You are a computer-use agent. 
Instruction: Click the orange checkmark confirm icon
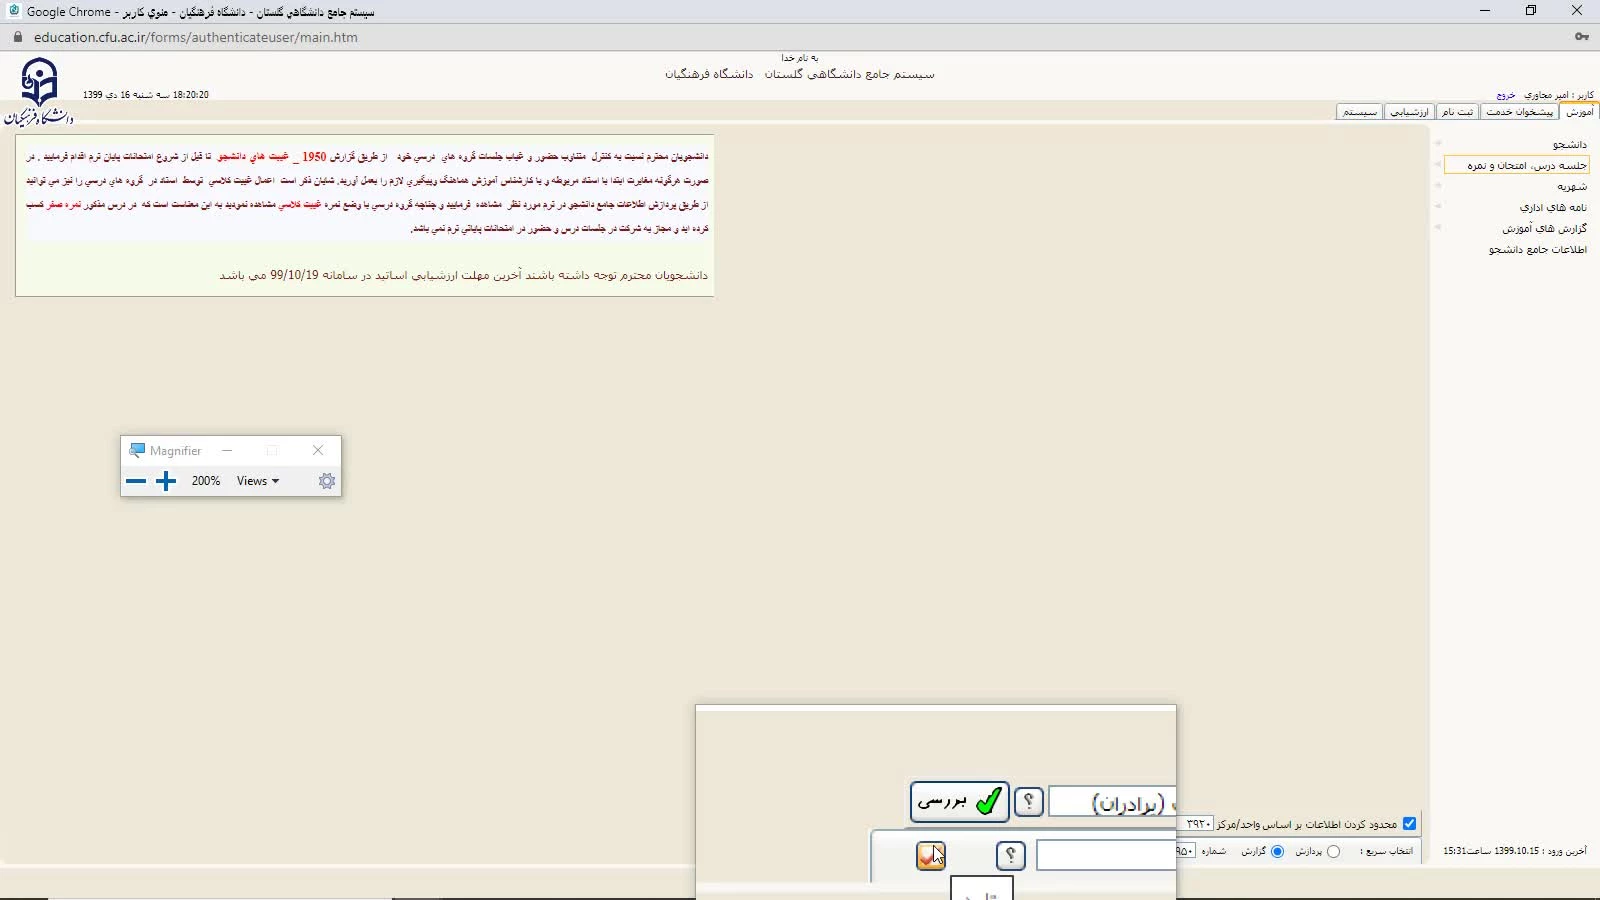[930, 856]
